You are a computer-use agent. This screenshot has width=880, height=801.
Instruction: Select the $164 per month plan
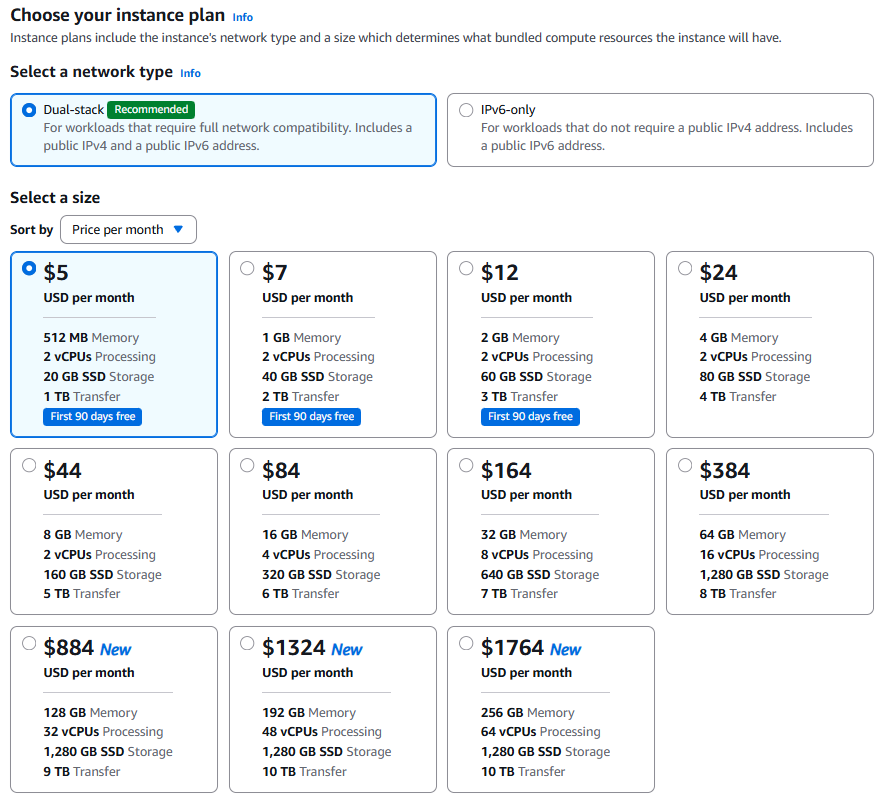tap(465, 465)
